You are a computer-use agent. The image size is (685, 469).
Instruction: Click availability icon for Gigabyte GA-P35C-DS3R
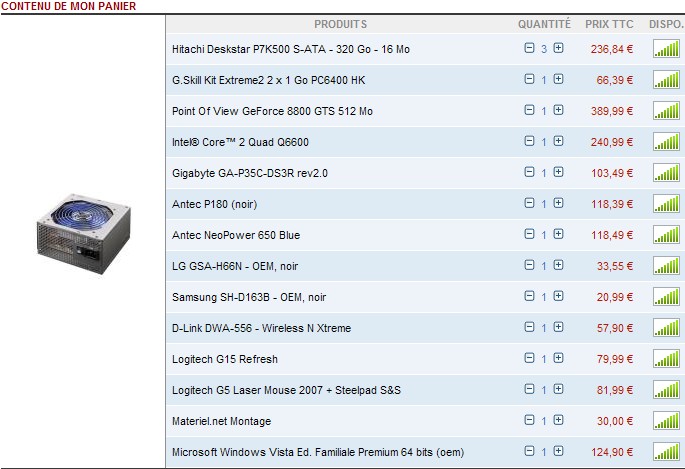click(x=666, y=172)
